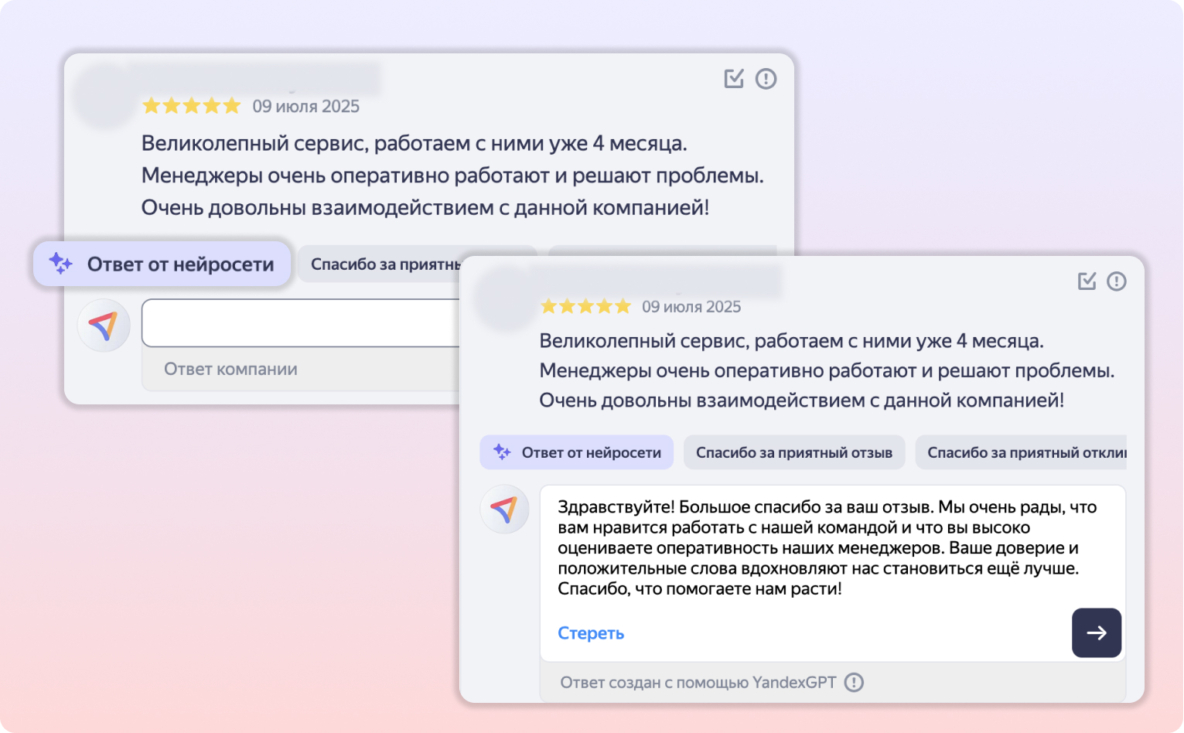
Task: Click the company logo avatar beside the empty reply field
Action: coord(104,324)
